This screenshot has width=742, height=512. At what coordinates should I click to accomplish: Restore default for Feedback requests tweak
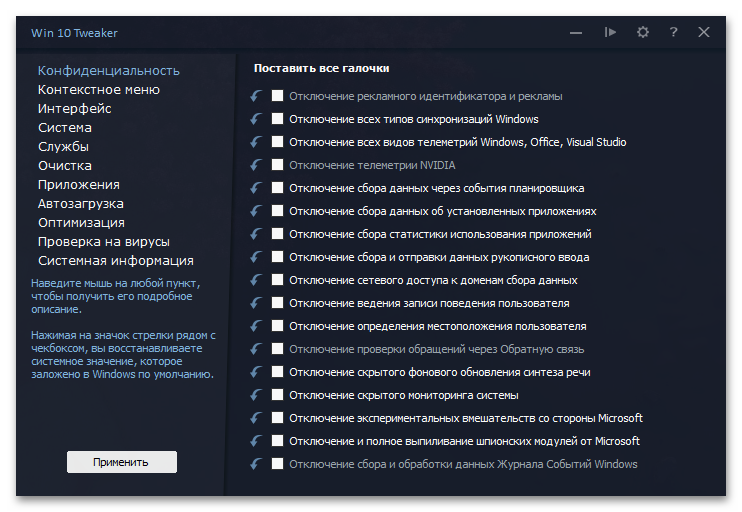(x=256, y=349)
